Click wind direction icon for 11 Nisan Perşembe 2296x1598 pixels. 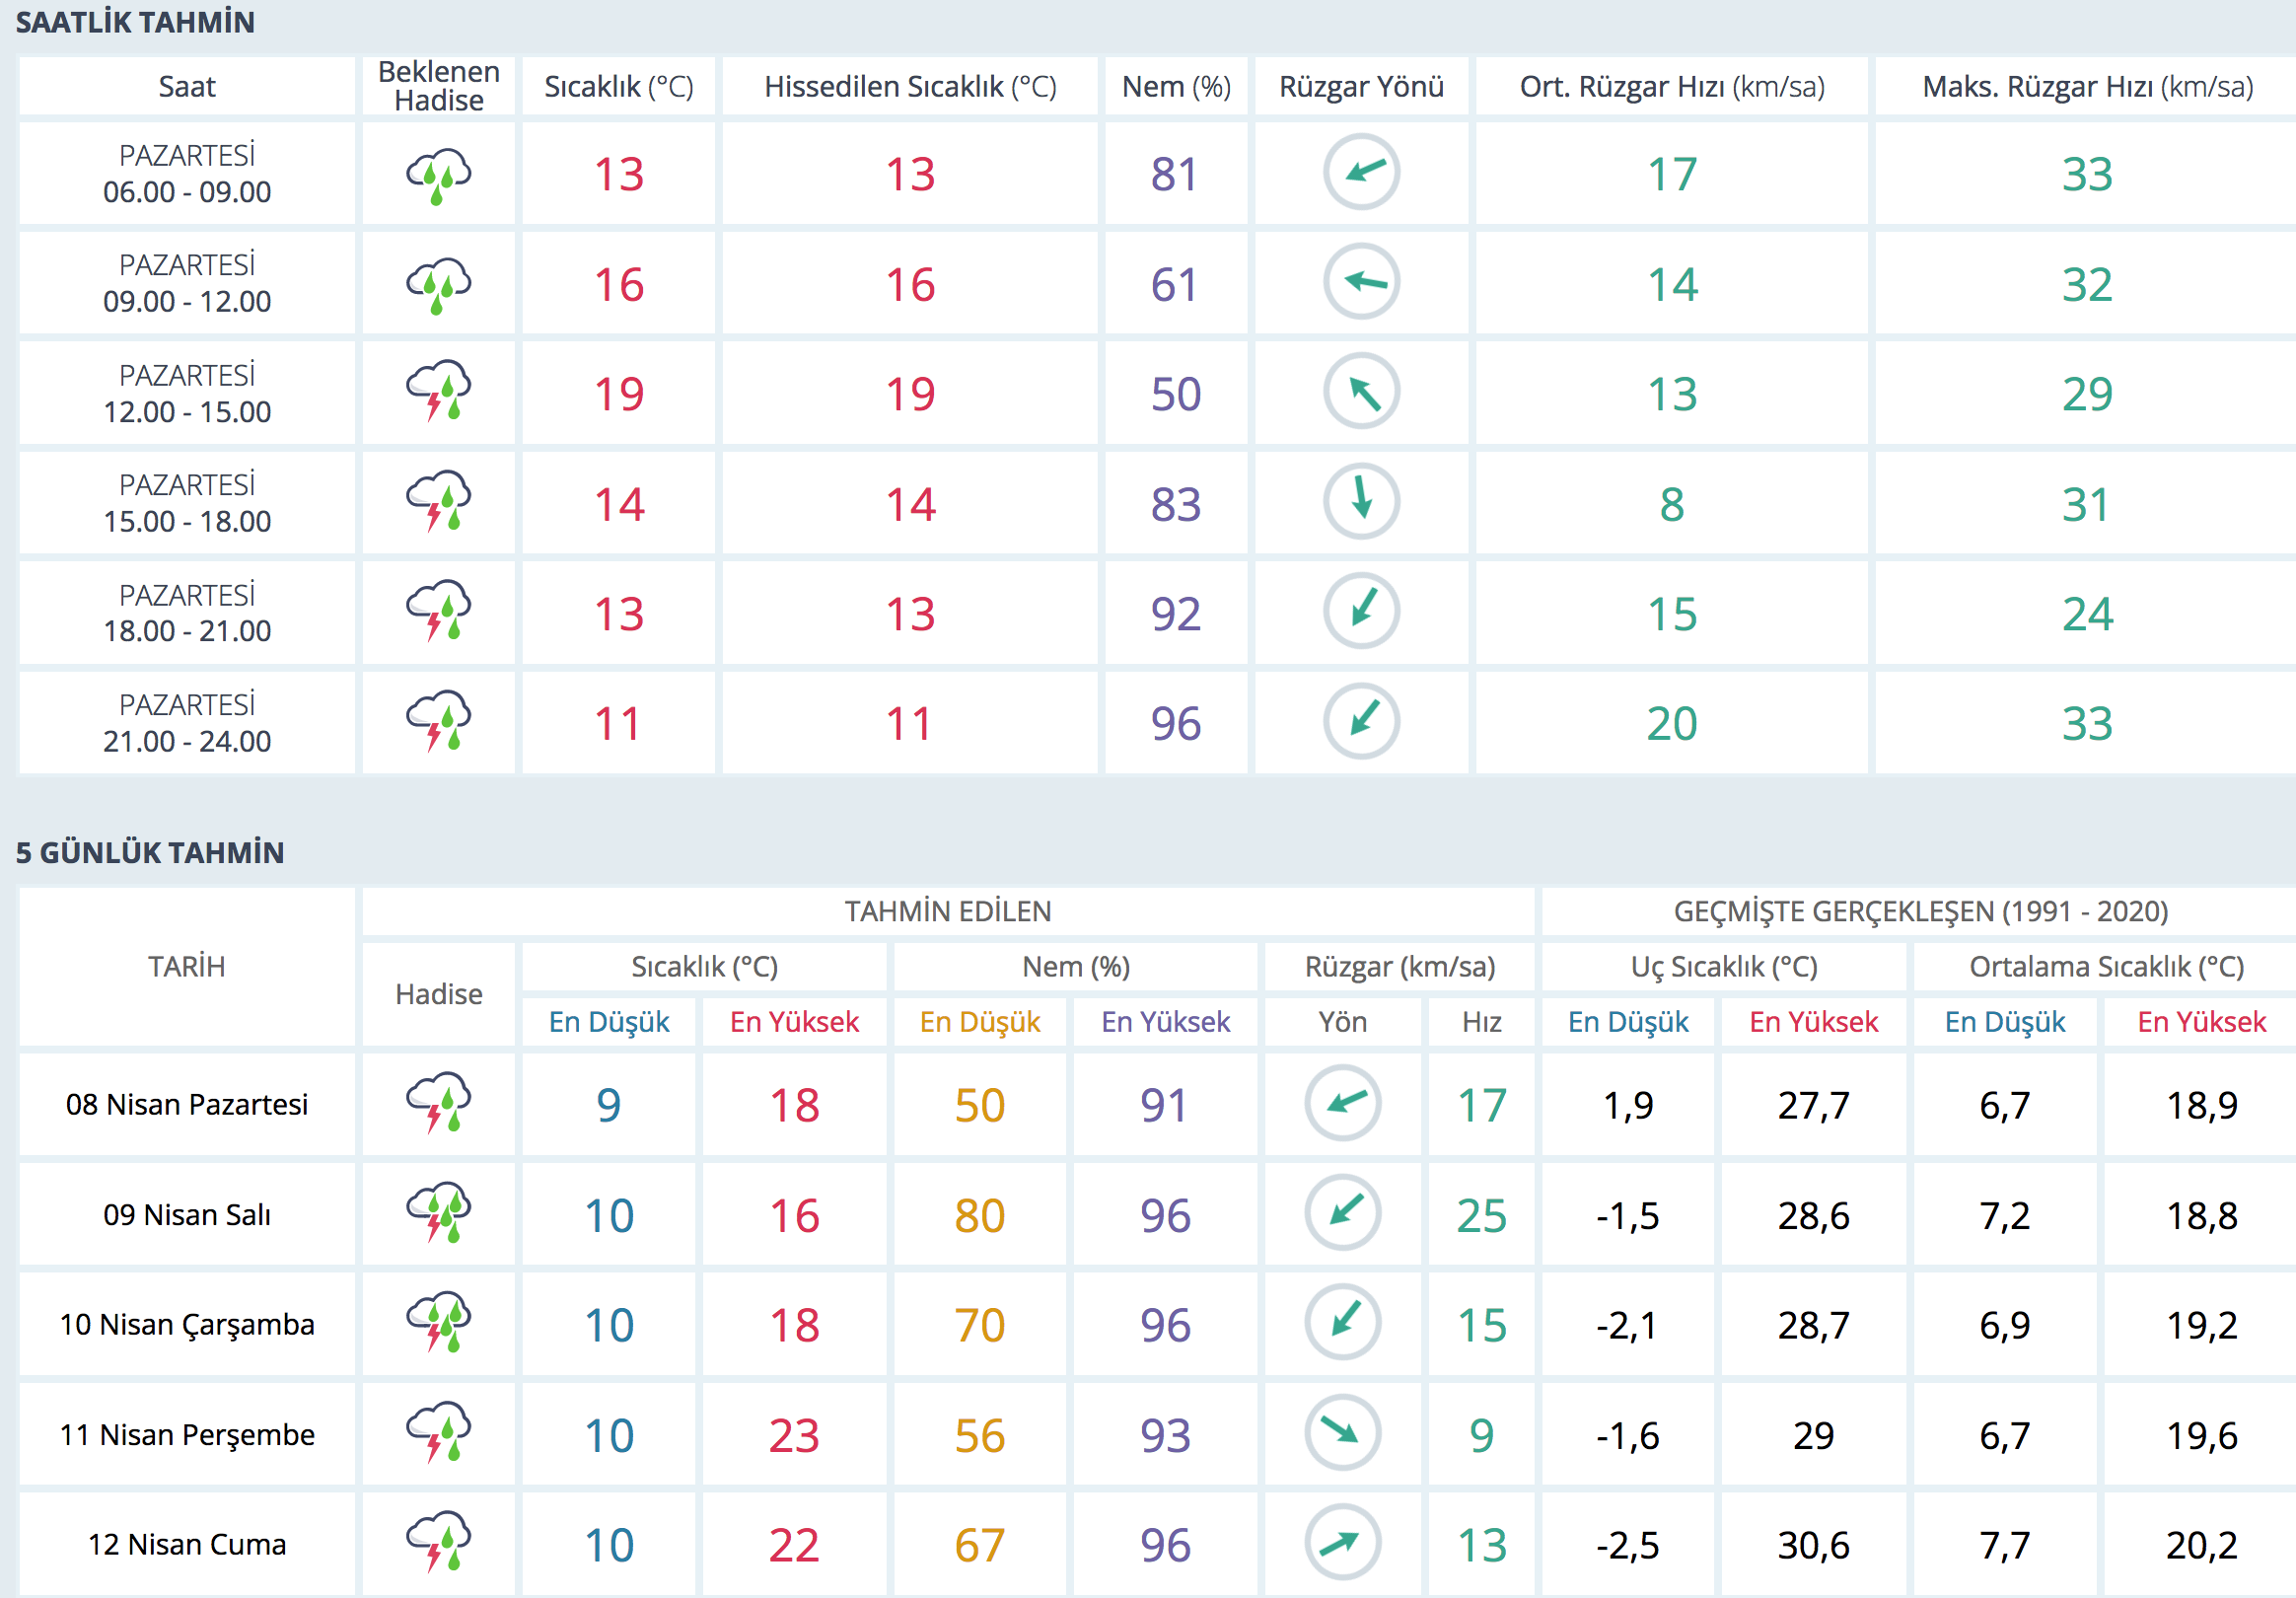point(1342,1433)
